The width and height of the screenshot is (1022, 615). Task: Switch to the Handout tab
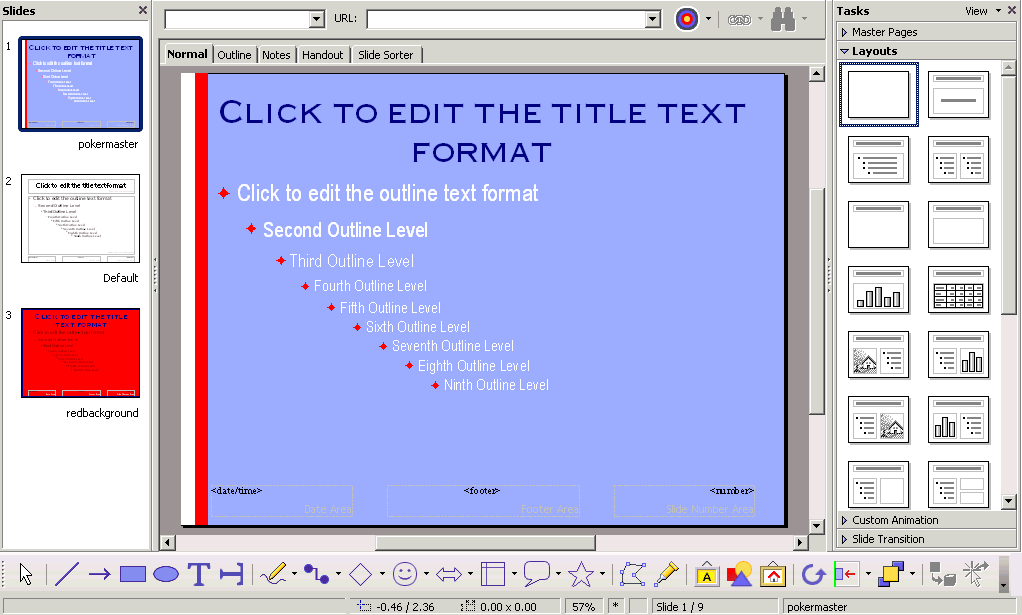(322, 55)
